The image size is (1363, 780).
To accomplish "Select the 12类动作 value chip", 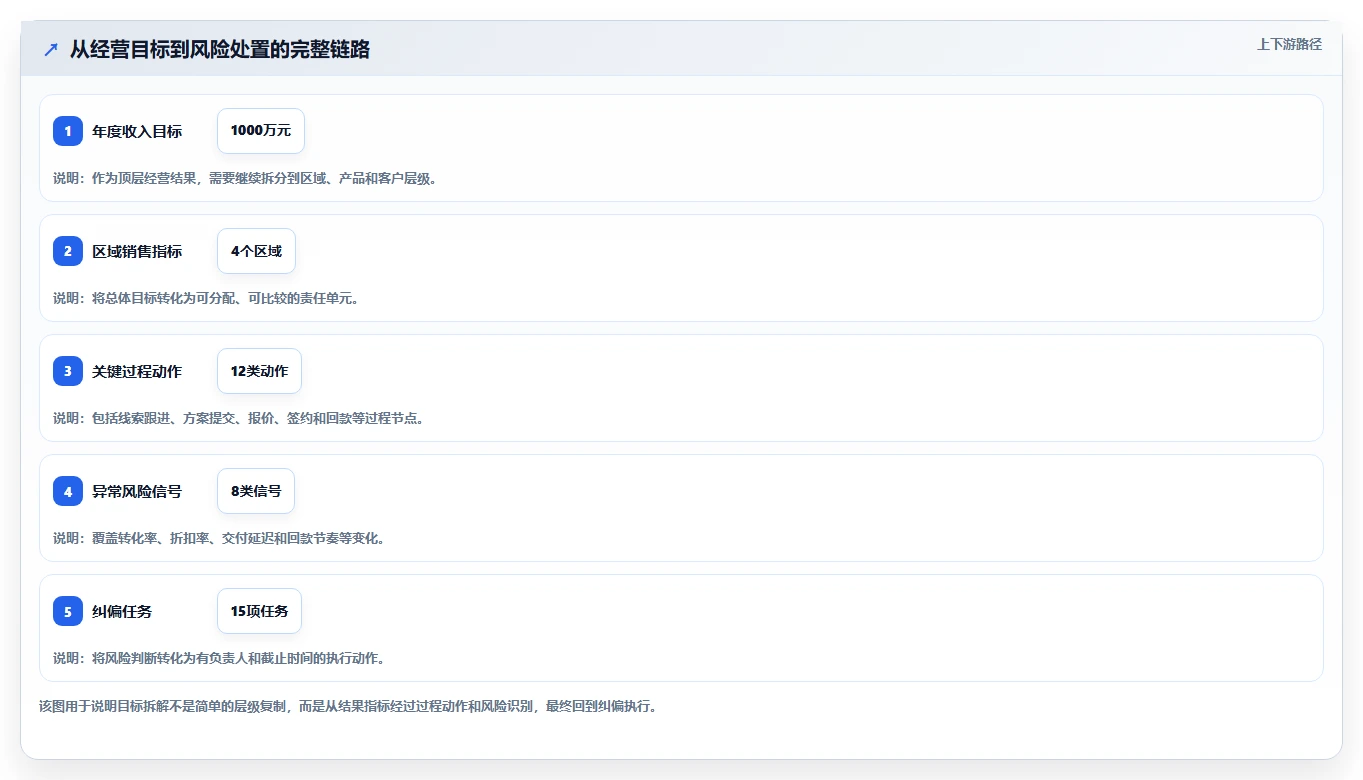I will pyautogui.click(x=259, y=371).
